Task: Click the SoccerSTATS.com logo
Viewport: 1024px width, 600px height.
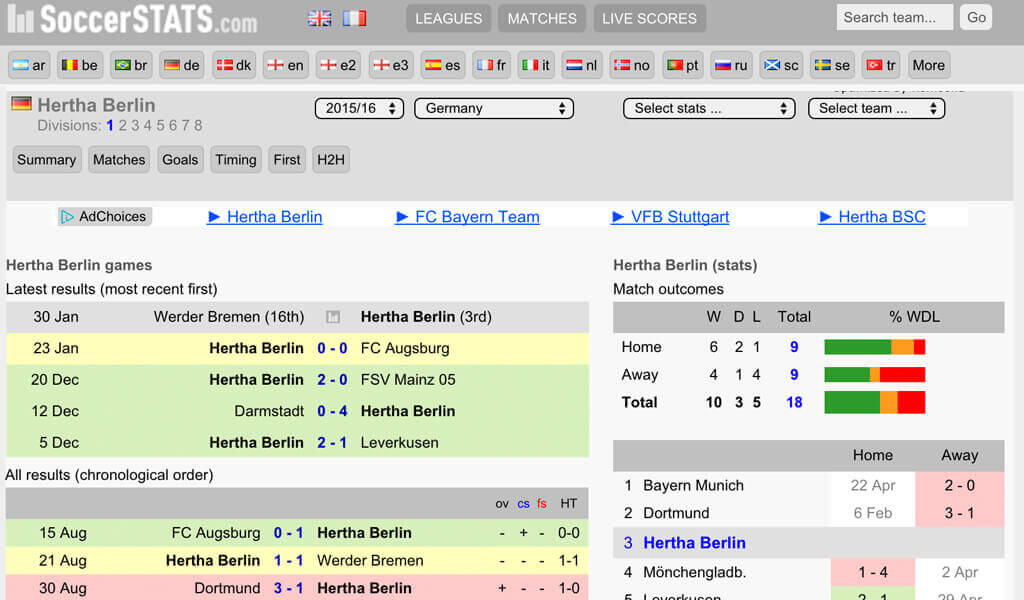Action: [x=133, y=19]
